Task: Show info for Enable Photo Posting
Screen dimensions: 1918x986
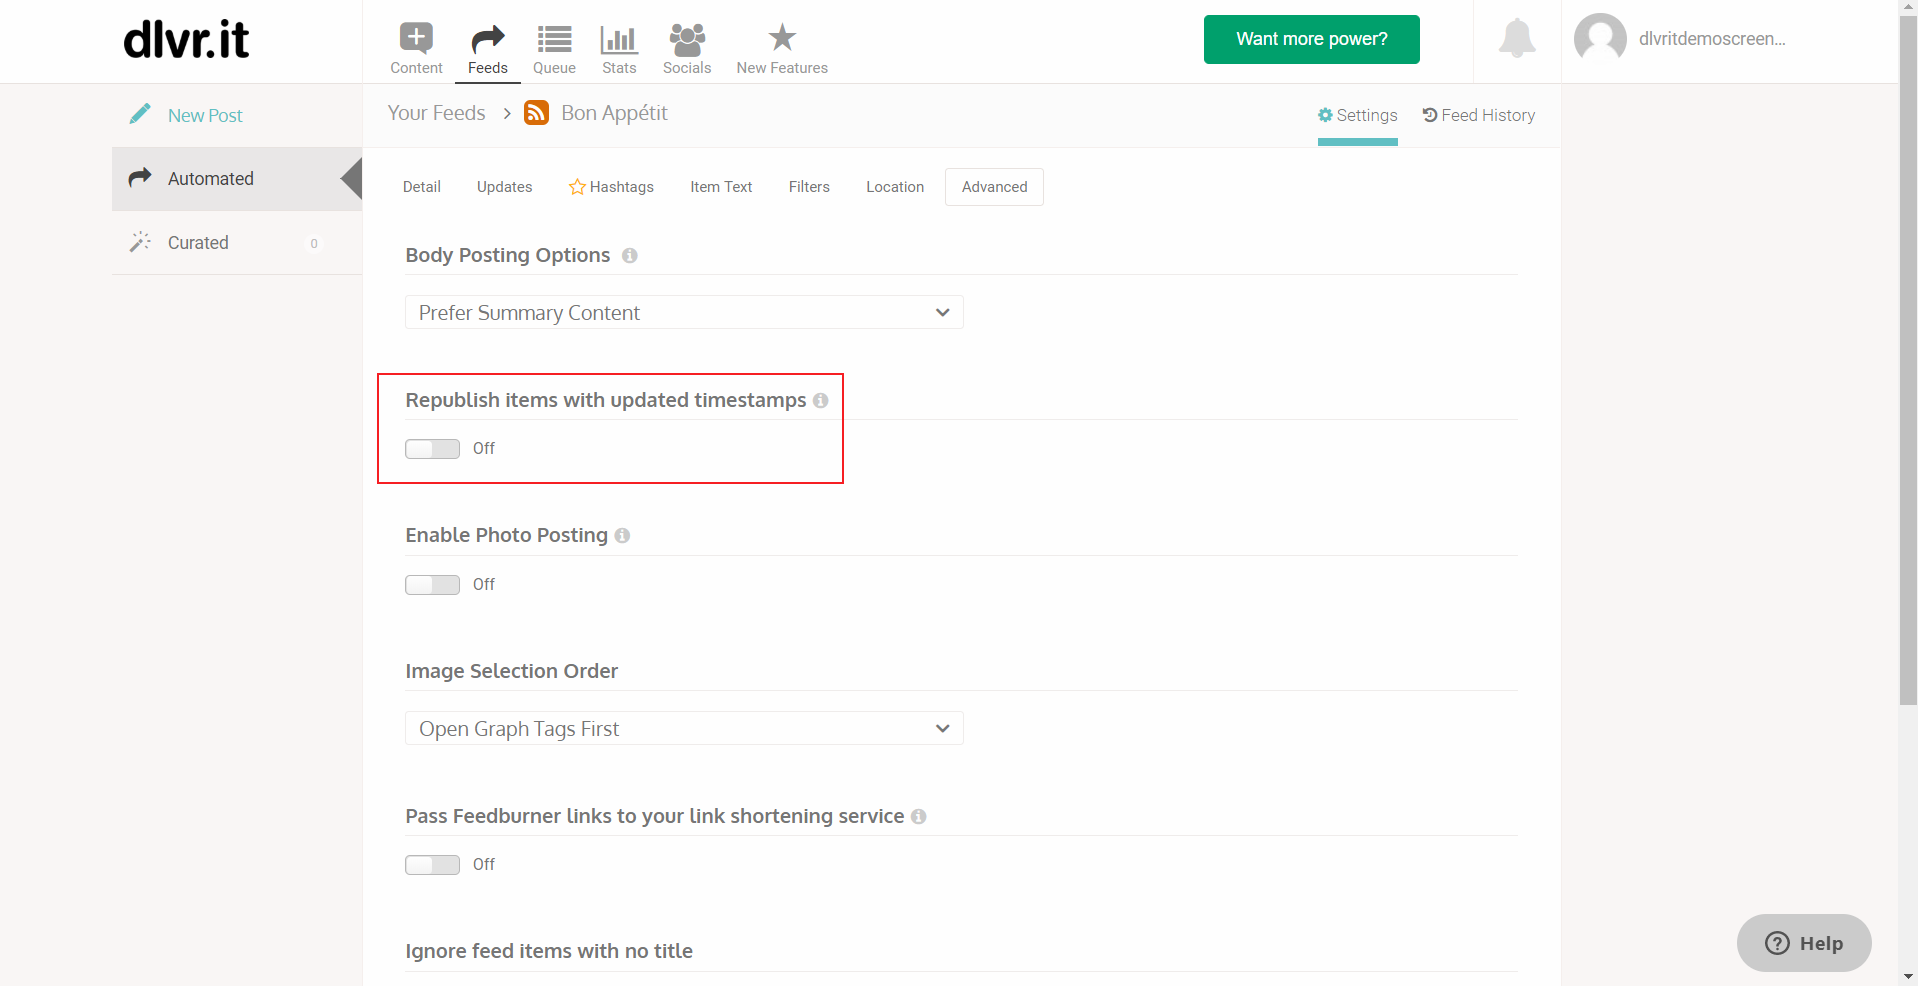Action: 622,536
